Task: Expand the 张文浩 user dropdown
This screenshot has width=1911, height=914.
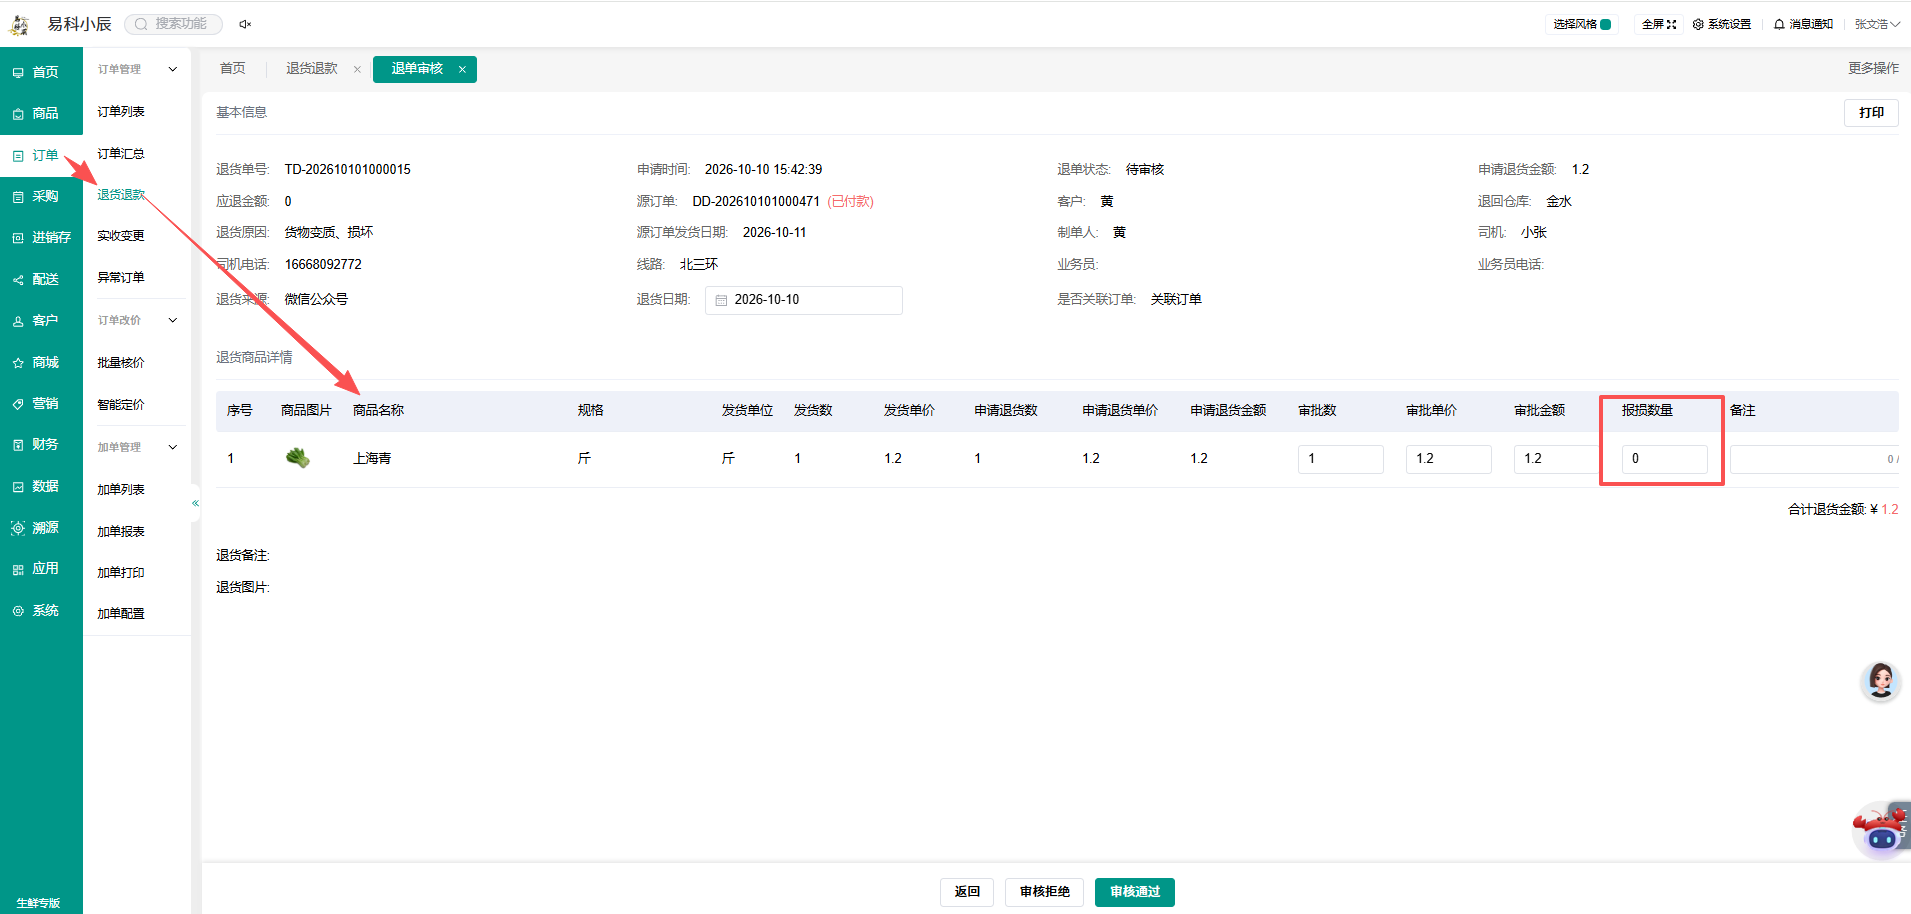Action: click(1877, 24)
